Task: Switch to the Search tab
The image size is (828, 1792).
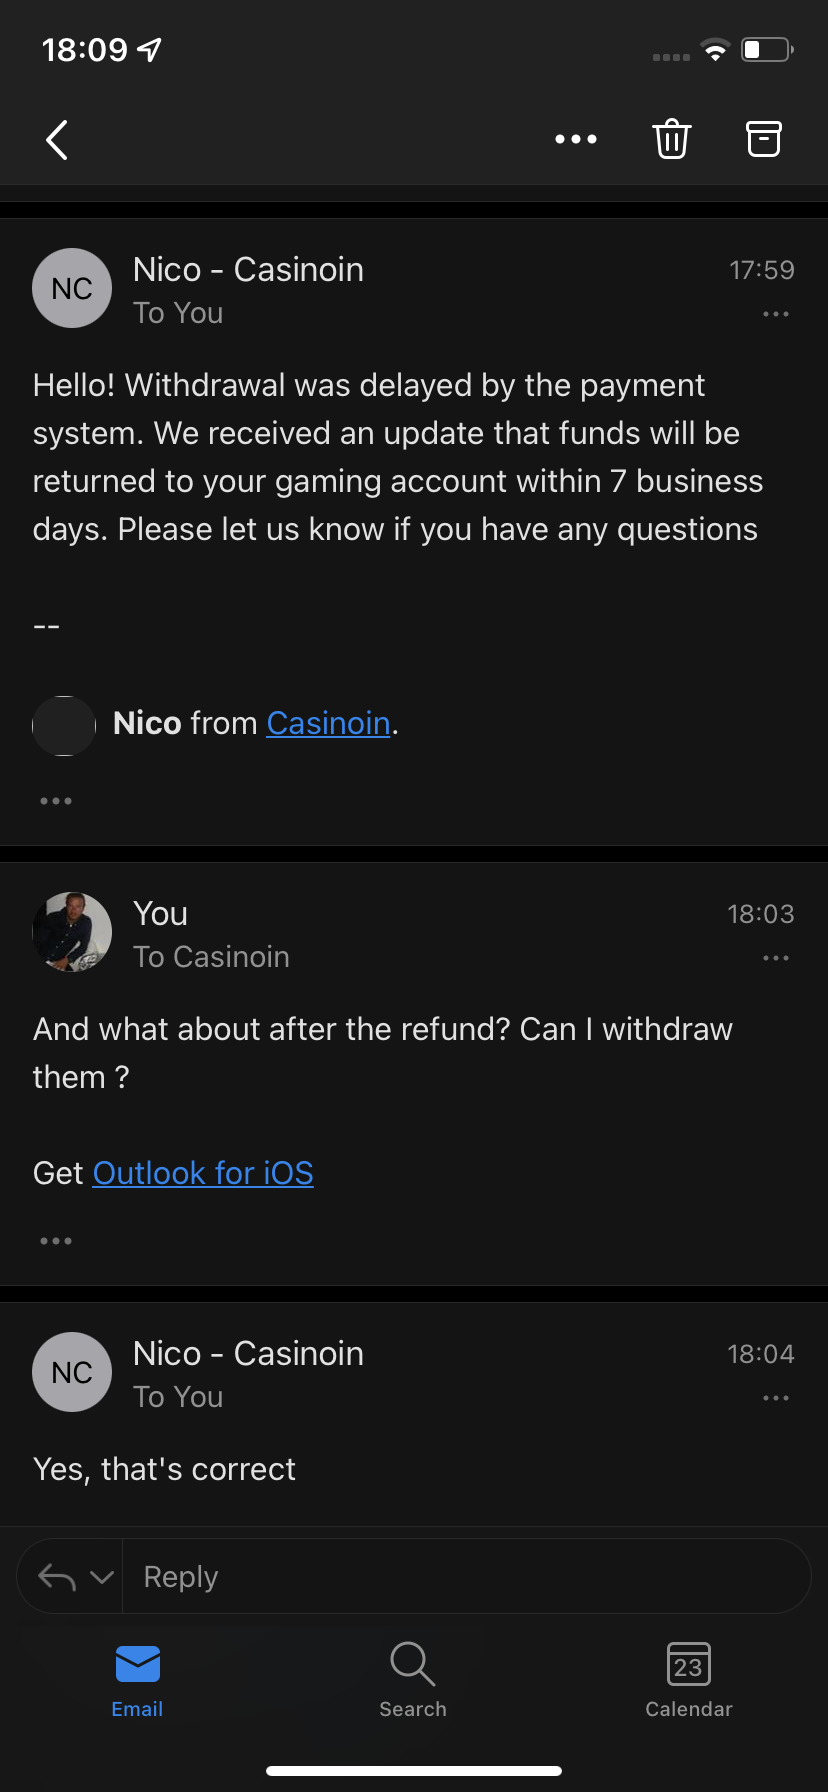Action: click(x=413, y=1681)
